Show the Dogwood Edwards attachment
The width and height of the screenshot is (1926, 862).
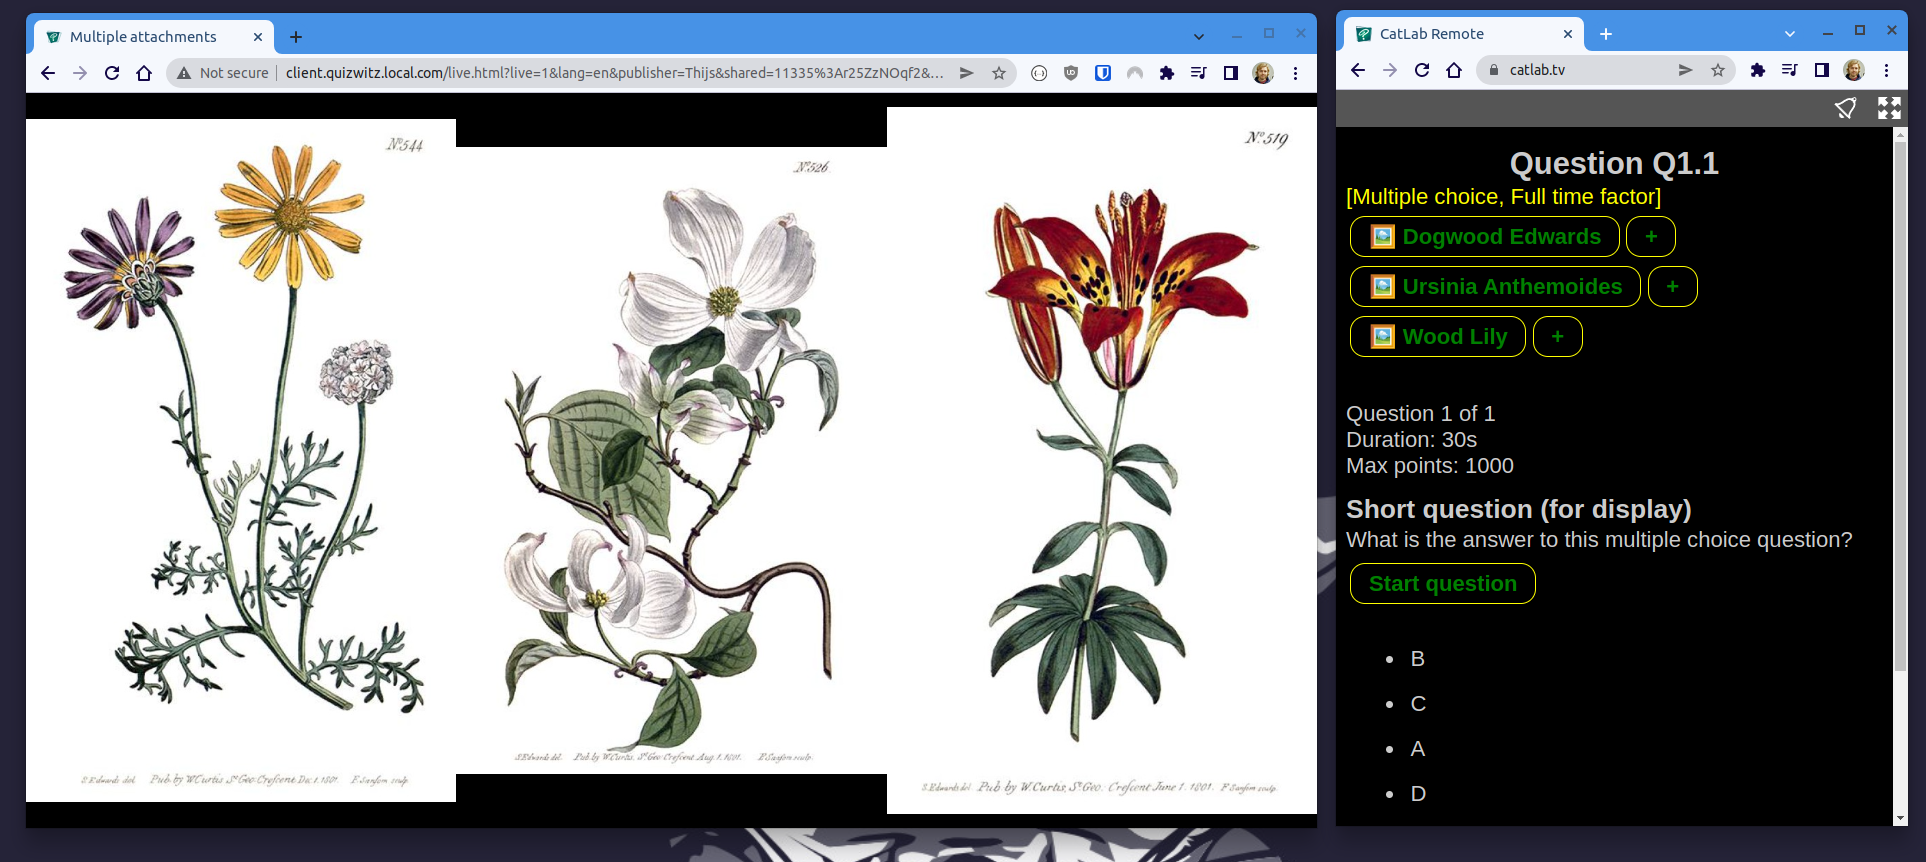(x=1485, y=237)
